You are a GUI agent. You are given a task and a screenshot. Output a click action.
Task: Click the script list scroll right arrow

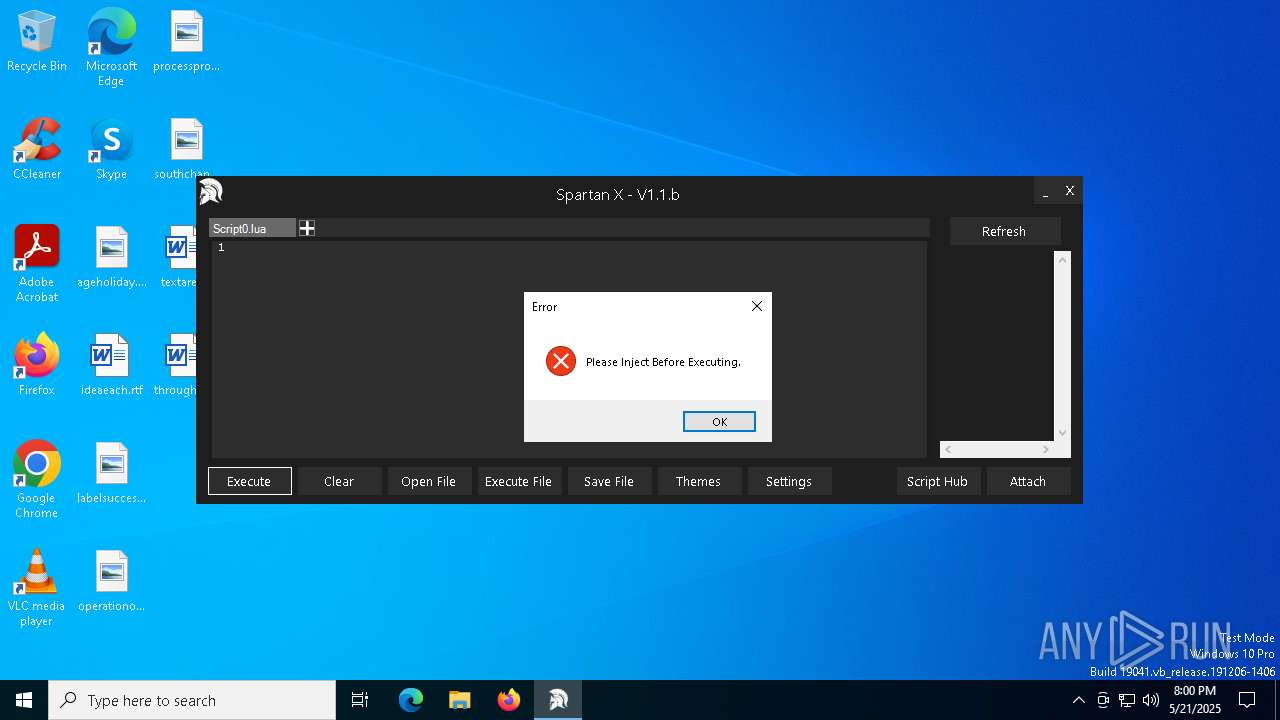tap(1047, 450)
